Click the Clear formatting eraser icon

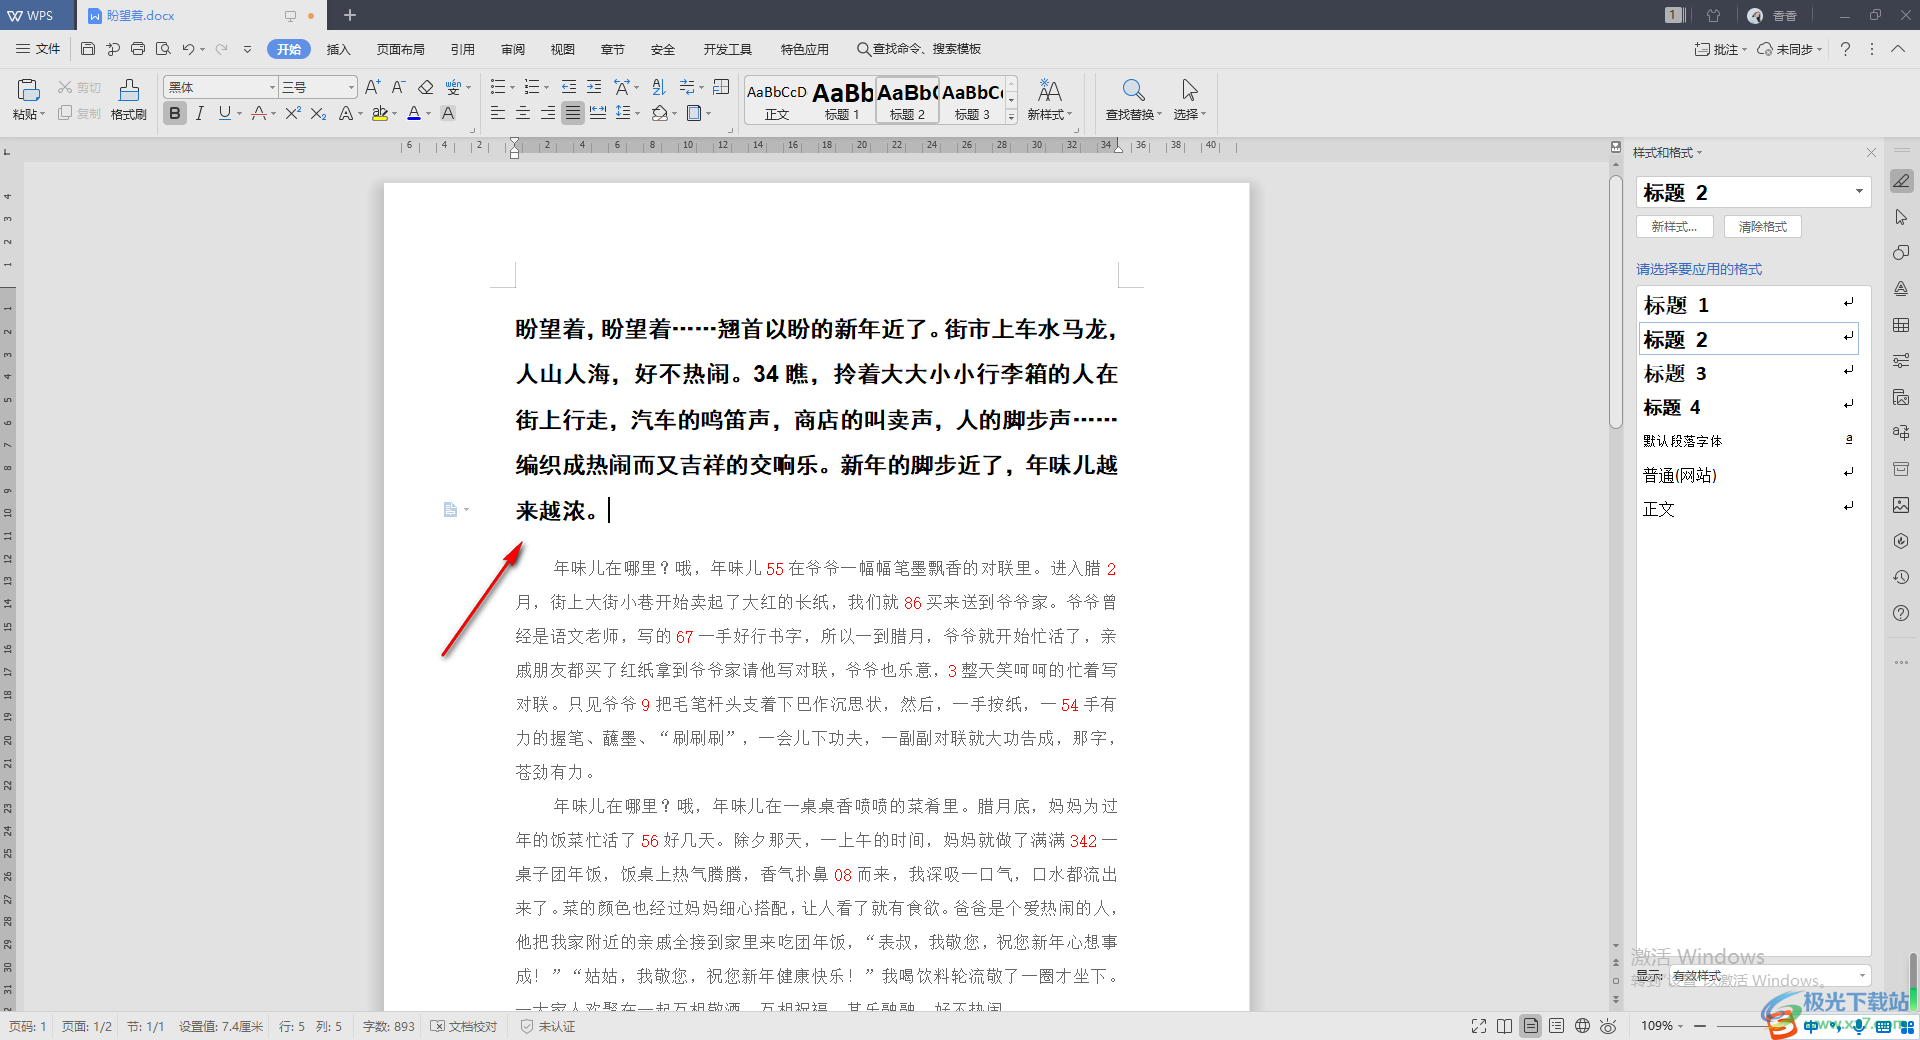426,87
